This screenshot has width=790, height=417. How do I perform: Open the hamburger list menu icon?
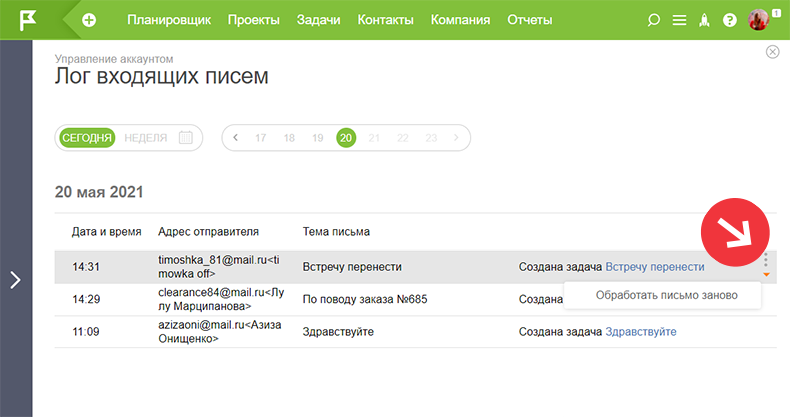pyautogui.click(x=679, y=20)
